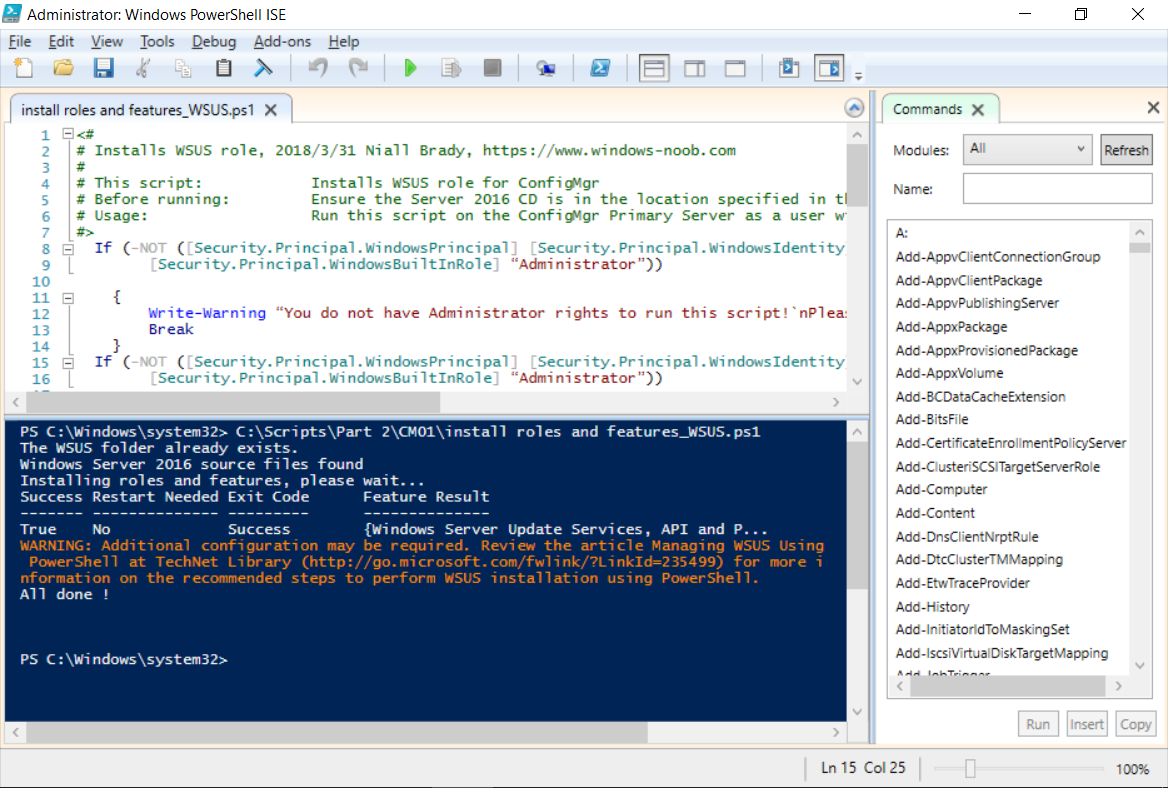Image resolution: width=1168 pixels, height=788 pixels.
Task: Collapse the brace block on line 11
Action: click(x=68, y=298)
